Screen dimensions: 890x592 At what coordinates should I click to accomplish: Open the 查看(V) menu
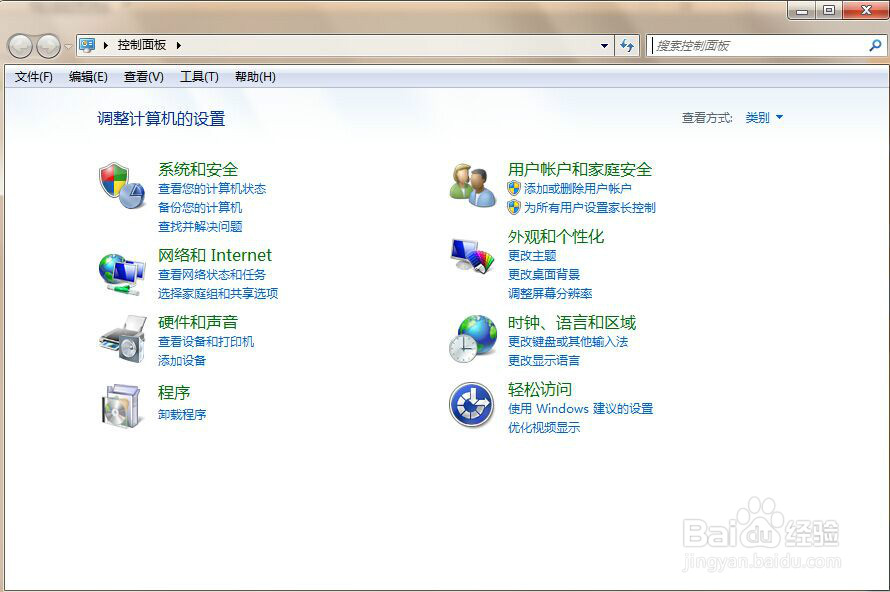click(x=144, y=77)
